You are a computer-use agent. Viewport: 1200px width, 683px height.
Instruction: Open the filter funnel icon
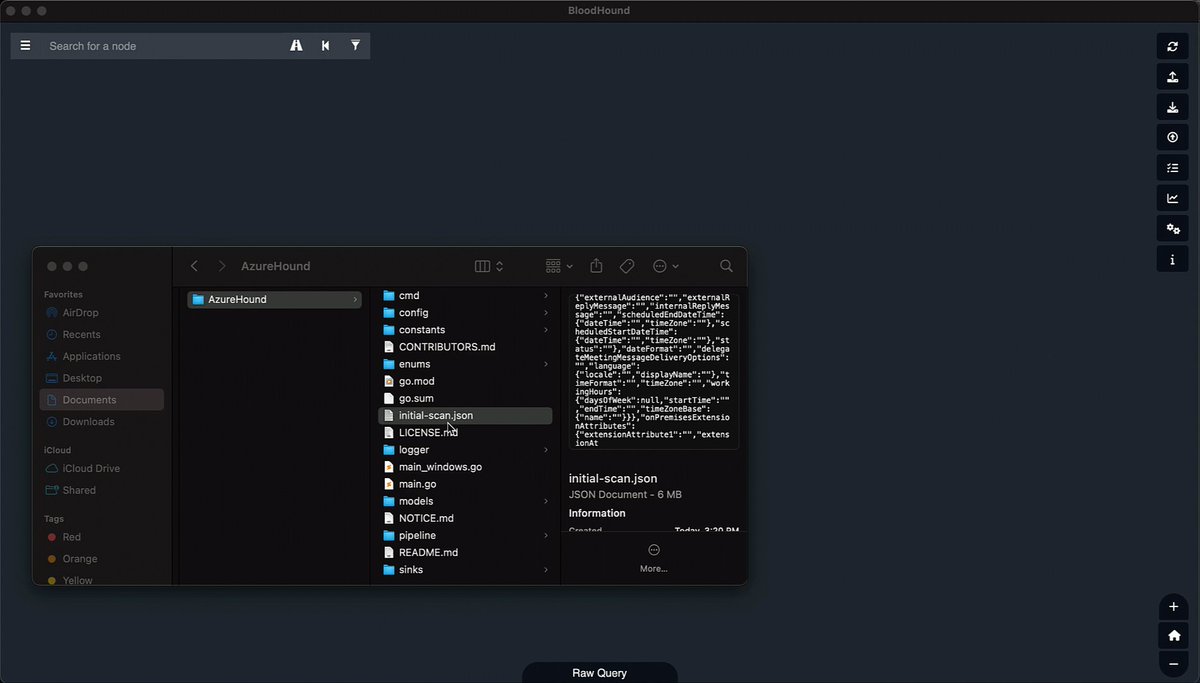[x=355, y=45]
